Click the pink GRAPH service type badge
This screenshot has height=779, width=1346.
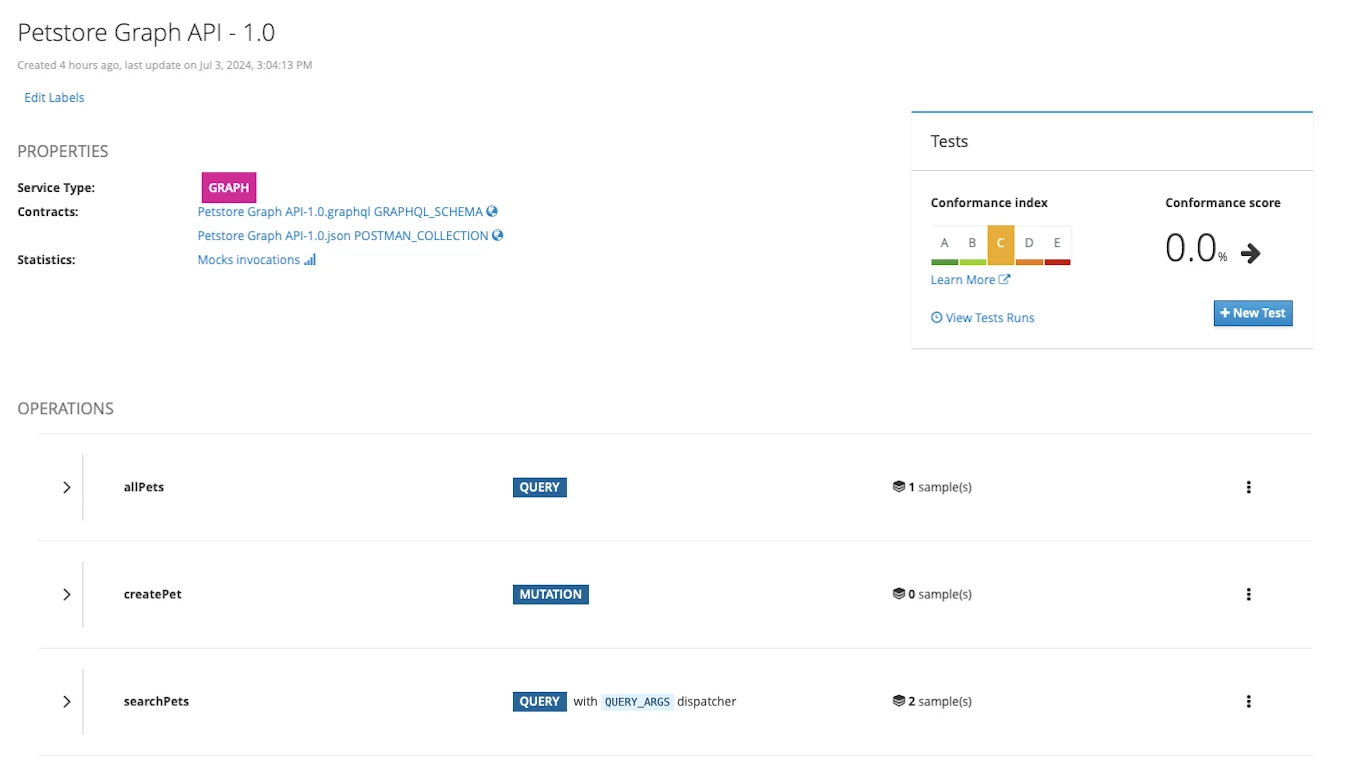coord(228,188)
